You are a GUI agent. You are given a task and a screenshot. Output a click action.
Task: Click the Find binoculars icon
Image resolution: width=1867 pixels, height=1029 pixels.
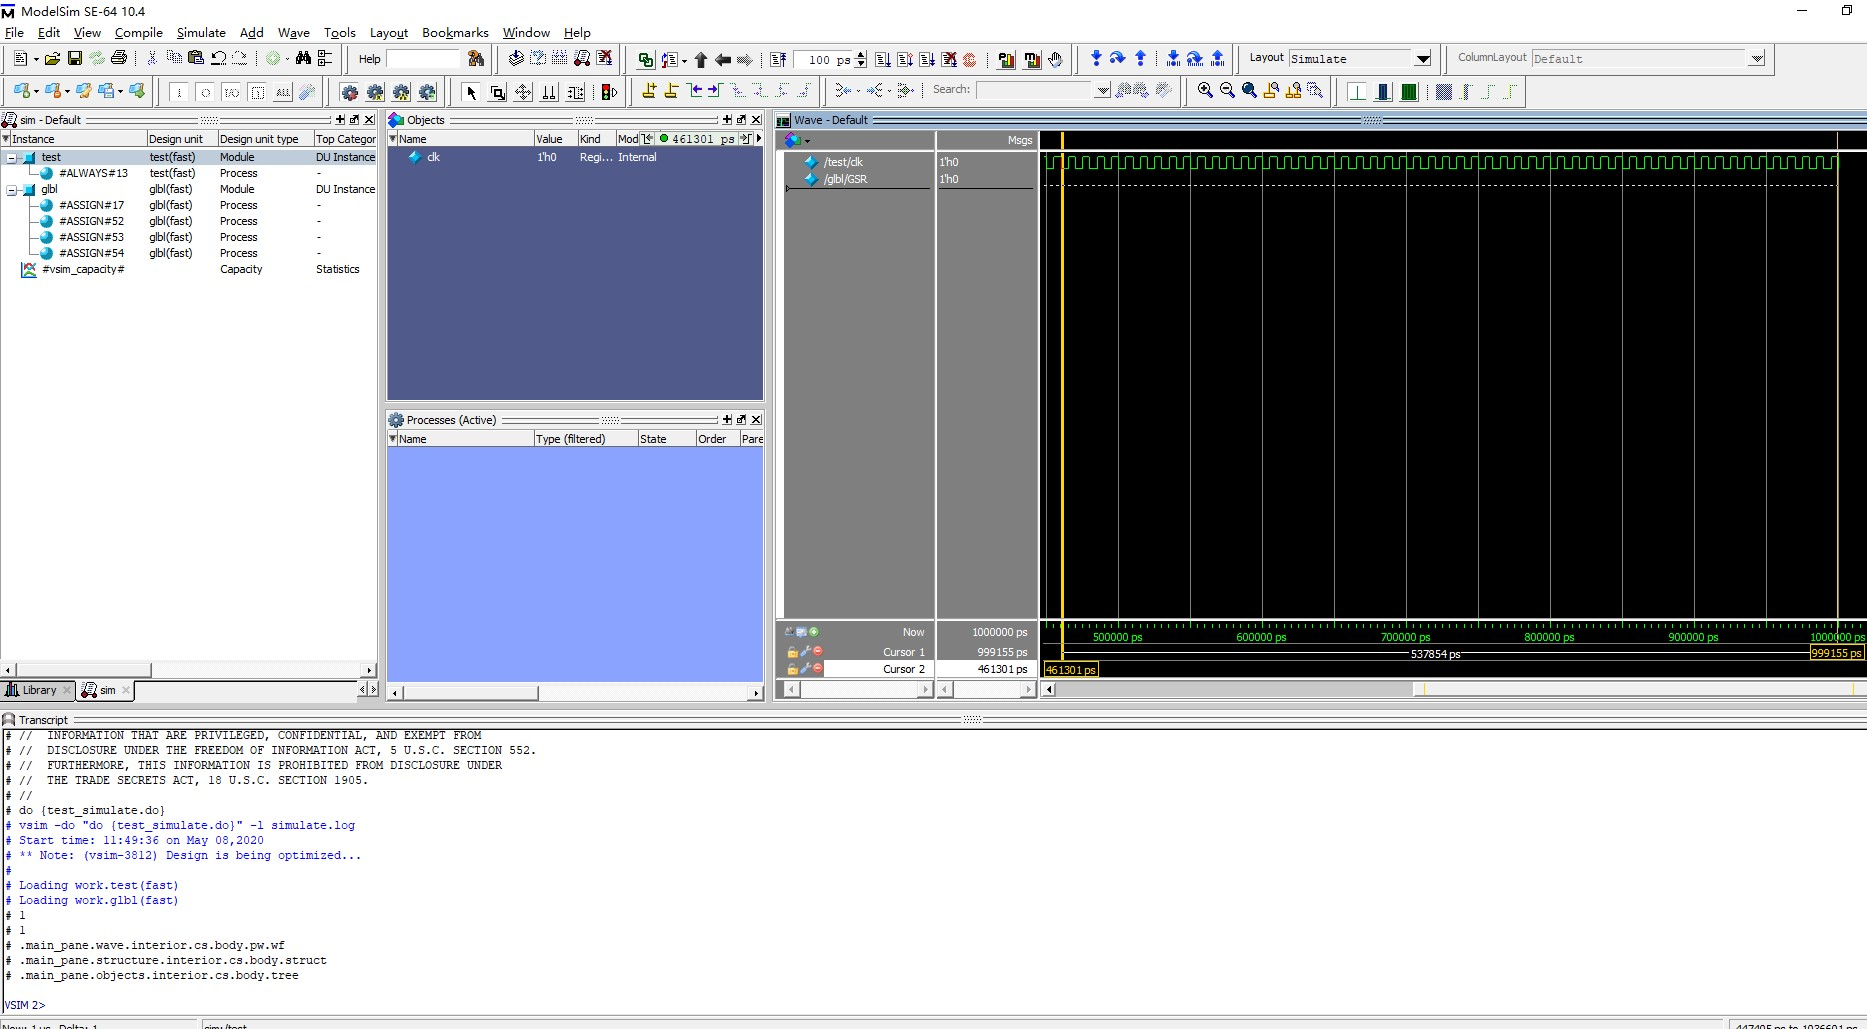(x=303, y=59)
